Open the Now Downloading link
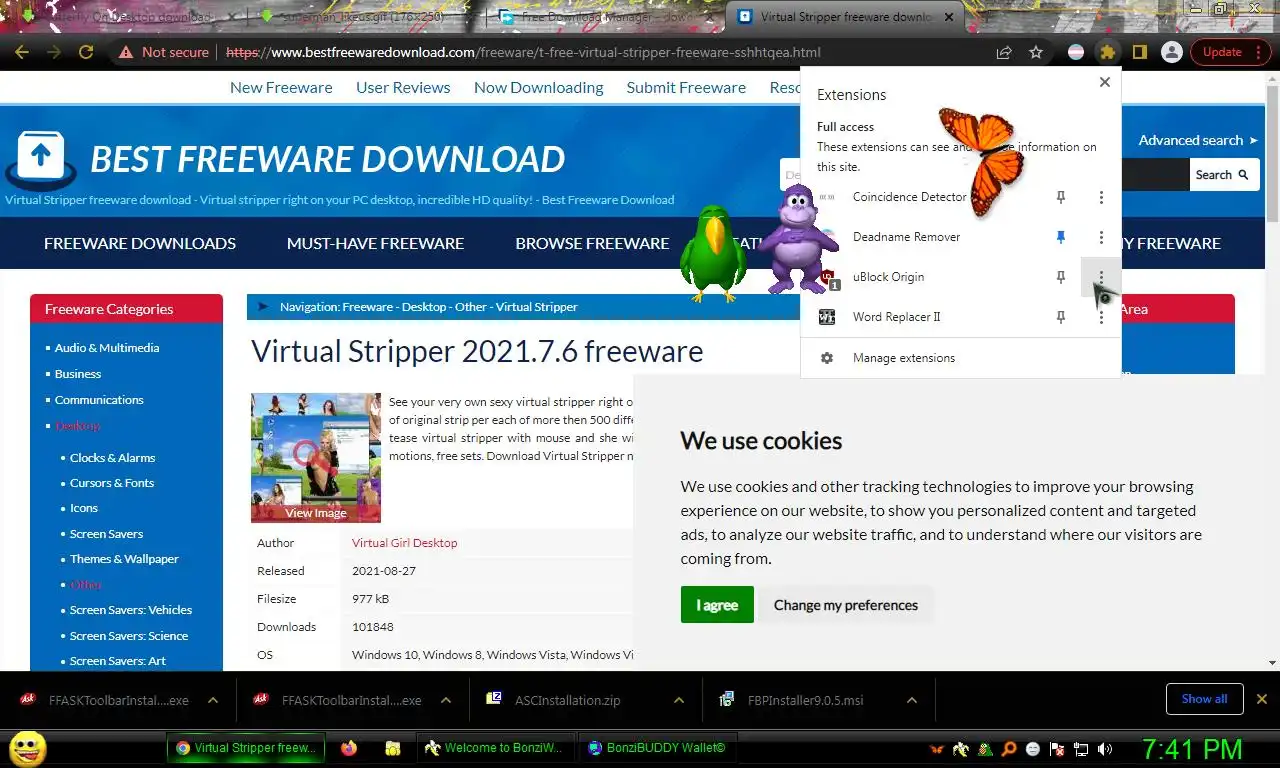 coord(538,87)
